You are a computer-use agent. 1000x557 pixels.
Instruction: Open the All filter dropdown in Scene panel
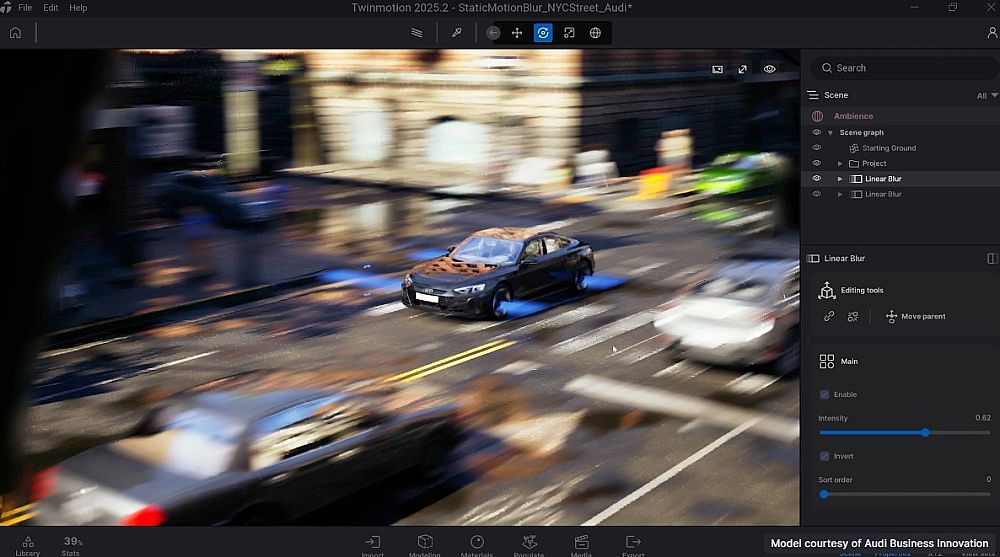click(x=985, y=96)
